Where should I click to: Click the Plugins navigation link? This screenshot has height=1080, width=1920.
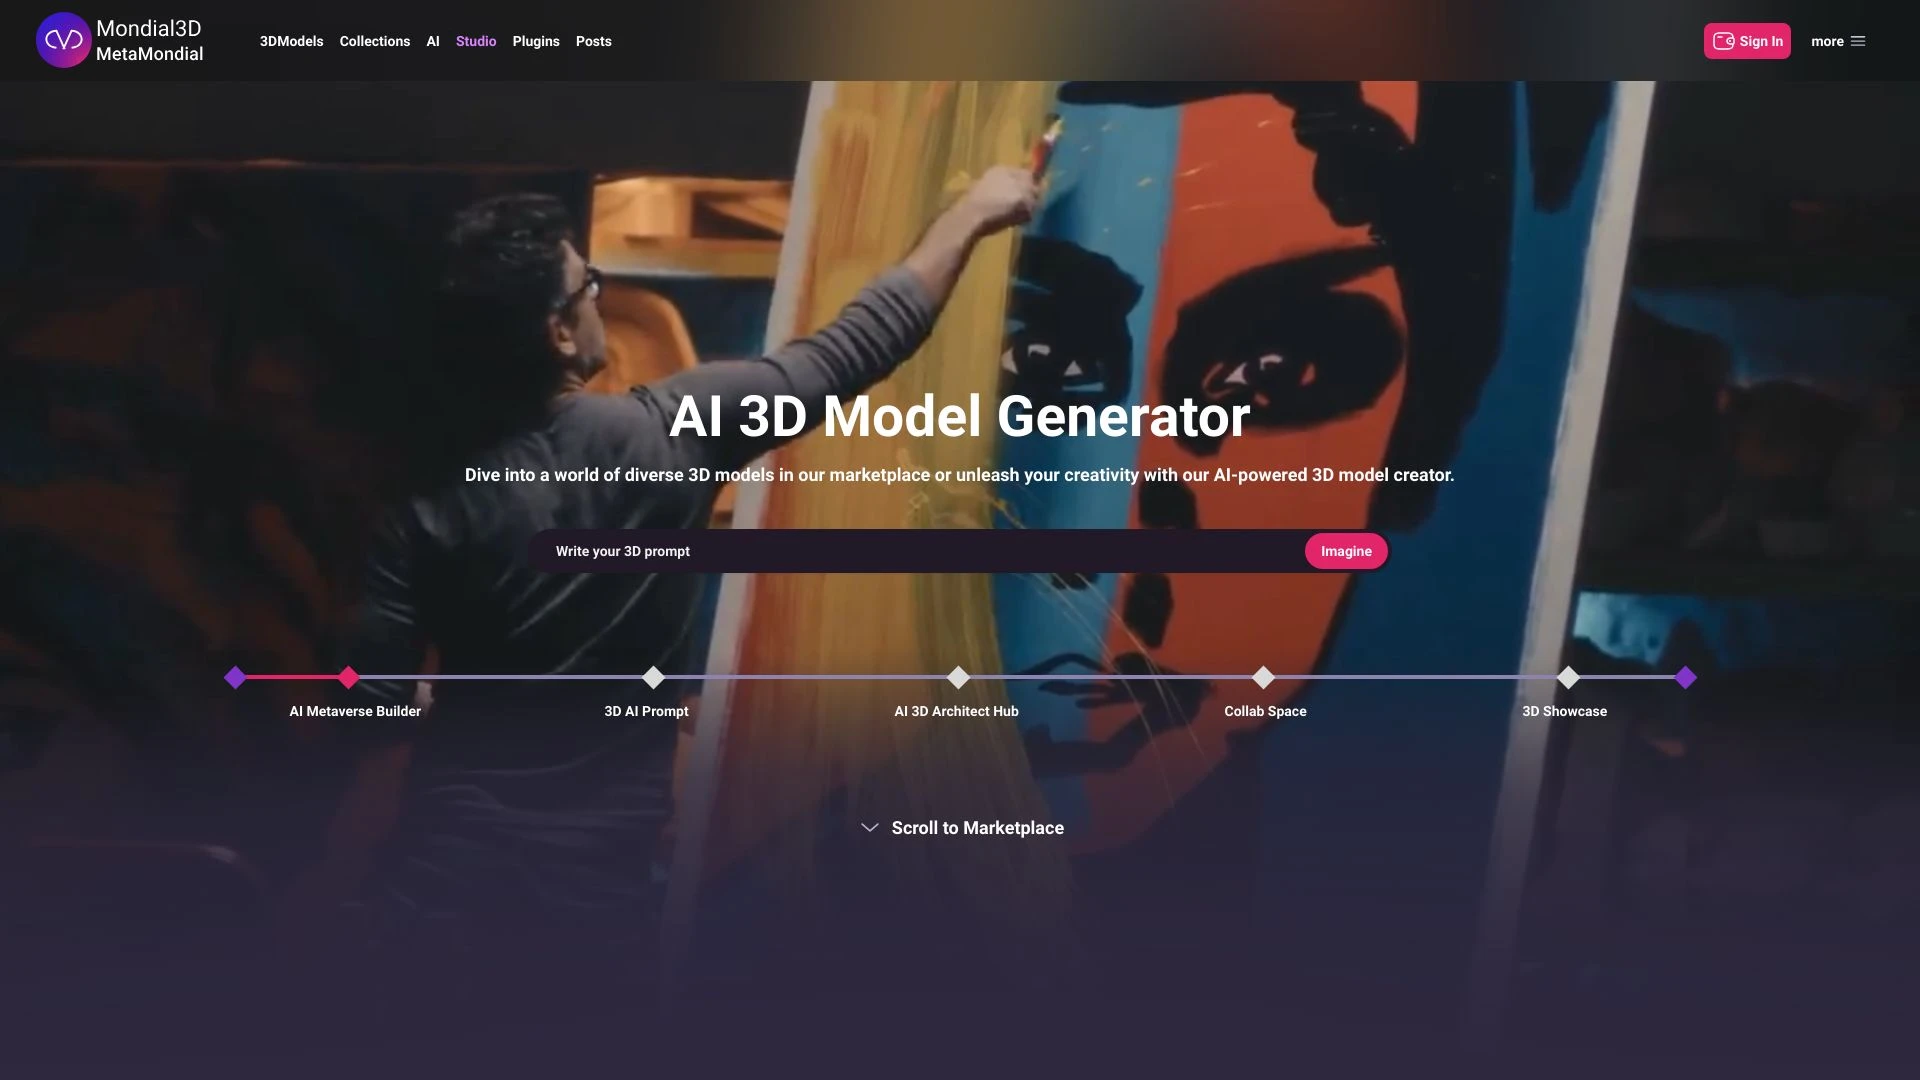click(535, 40)
